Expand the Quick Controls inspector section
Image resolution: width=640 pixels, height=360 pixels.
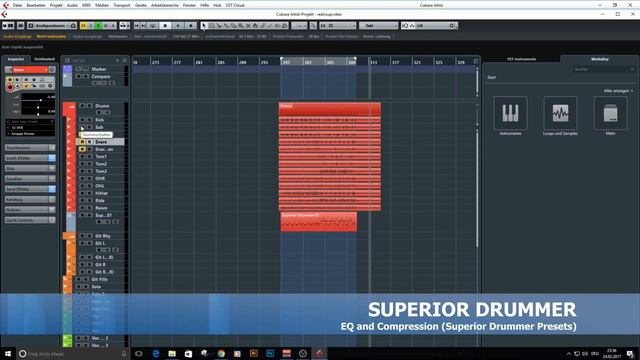pyautogui.click(x=30, y=220)
